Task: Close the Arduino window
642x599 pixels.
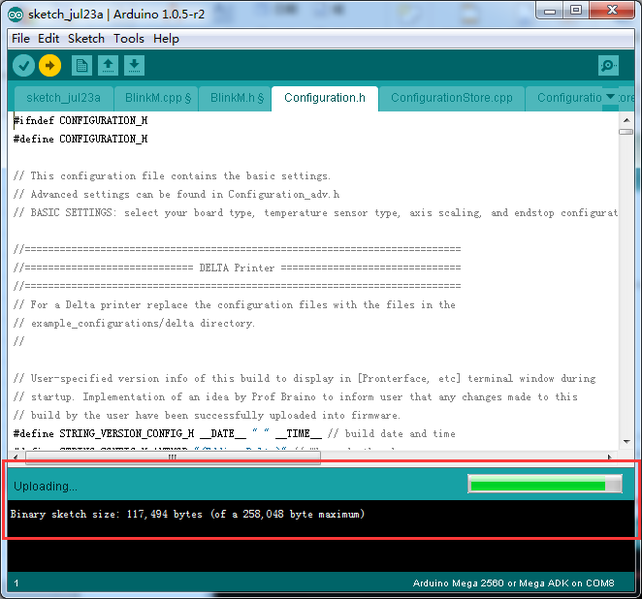Action: [x=612, y=10]
